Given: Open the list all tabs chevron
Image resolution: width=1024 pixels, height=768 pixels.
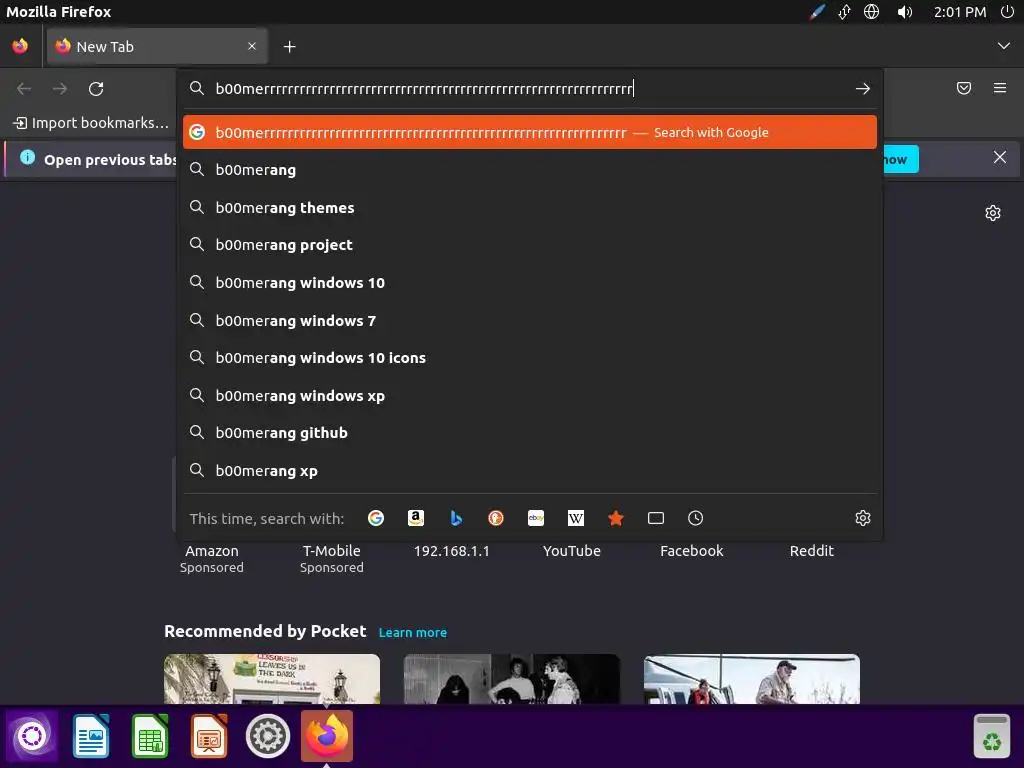Looking at the screenshot, I should click(x=1004, y=46).
